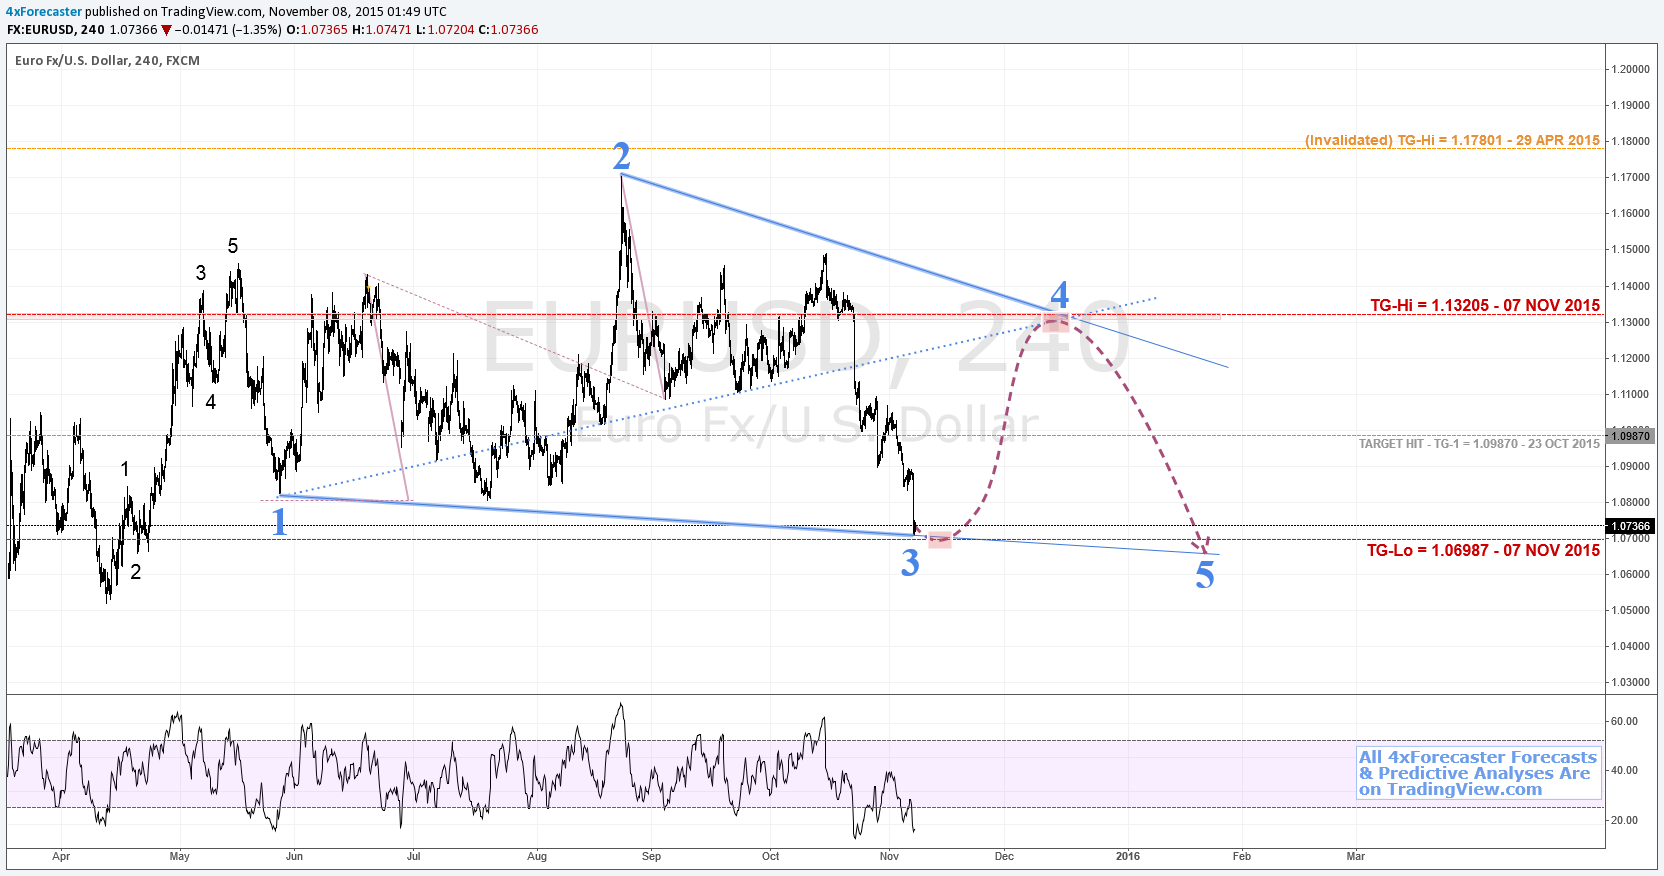This screenshot has width=1664, height=876.
Task: Click the 60.00 indicator axis label
Action: (x=1624, y=721)
